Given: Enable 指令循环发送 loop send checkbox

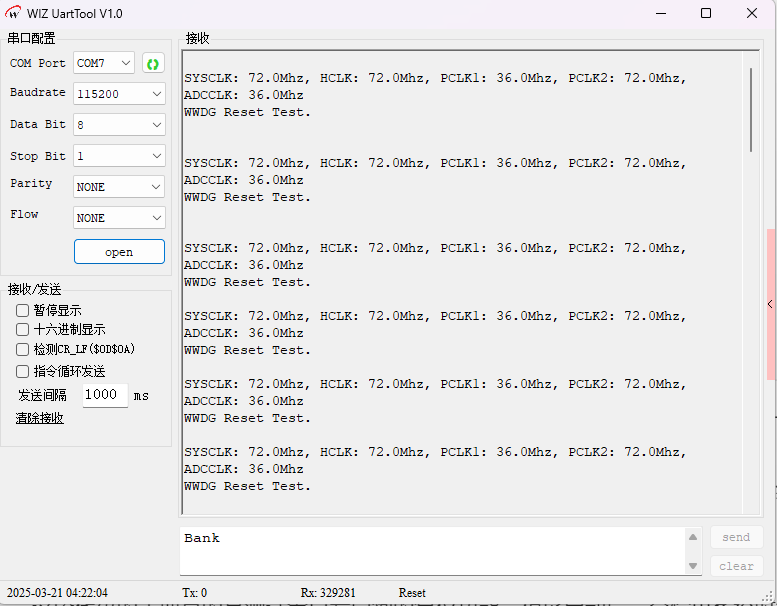Looking at the screenshot, I should 23,371.
